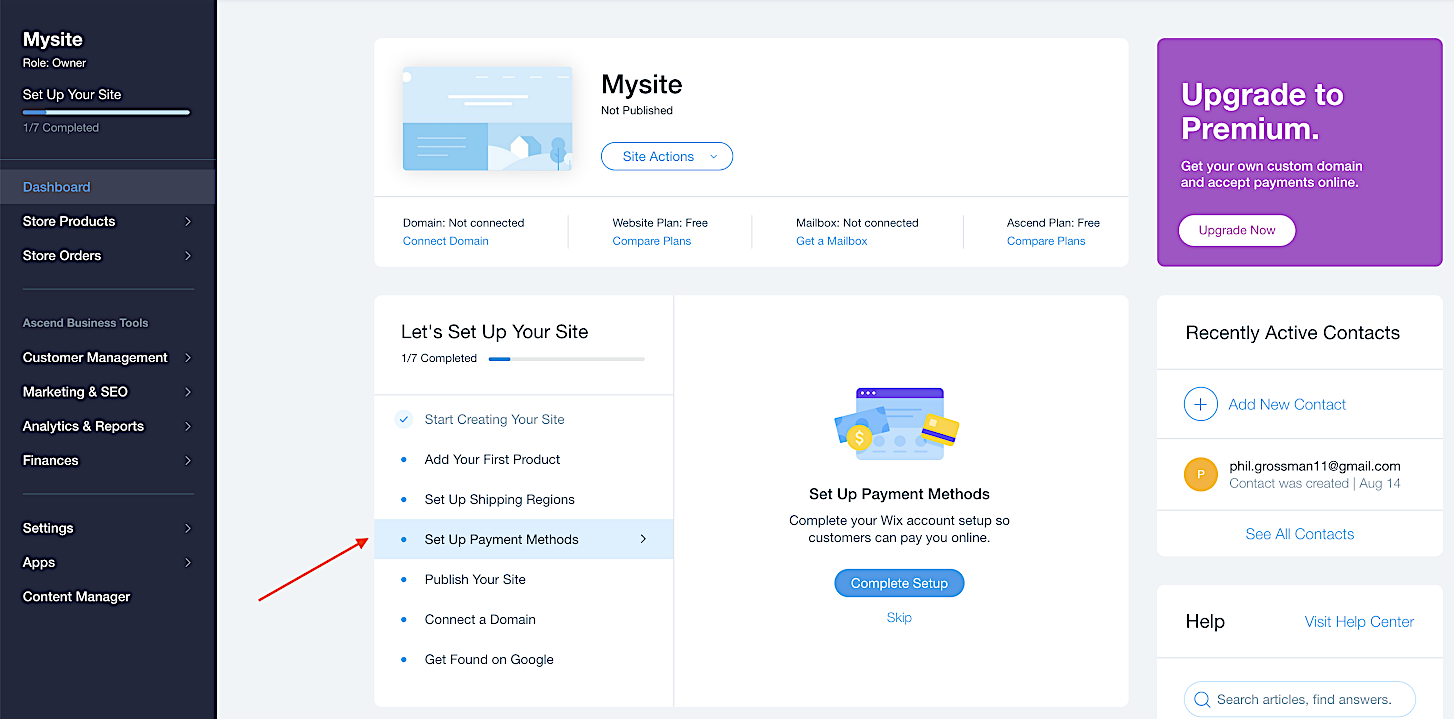The image size is (1454, 719).
Task: Click the Complete Setup button
Action: pos(899,583)
